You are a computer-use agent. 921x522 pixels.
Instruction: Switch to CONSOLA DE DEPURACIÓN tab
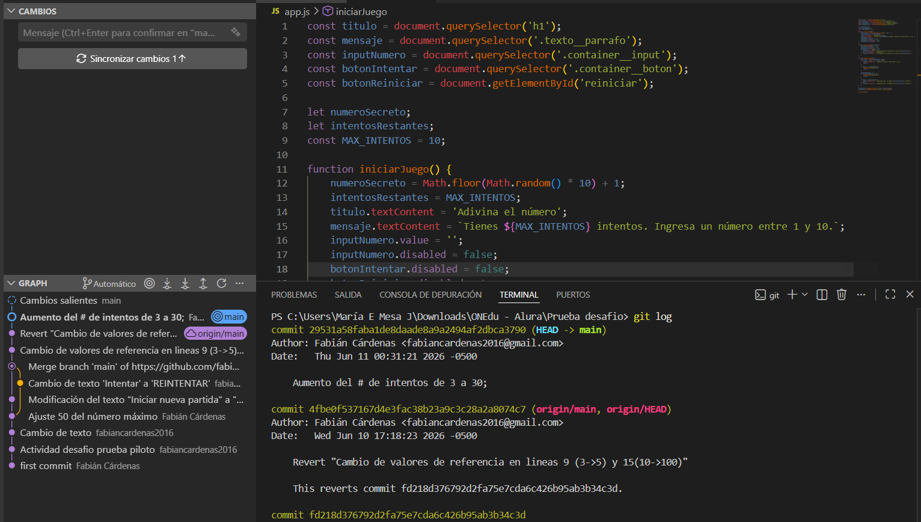[x=430, y=295]
